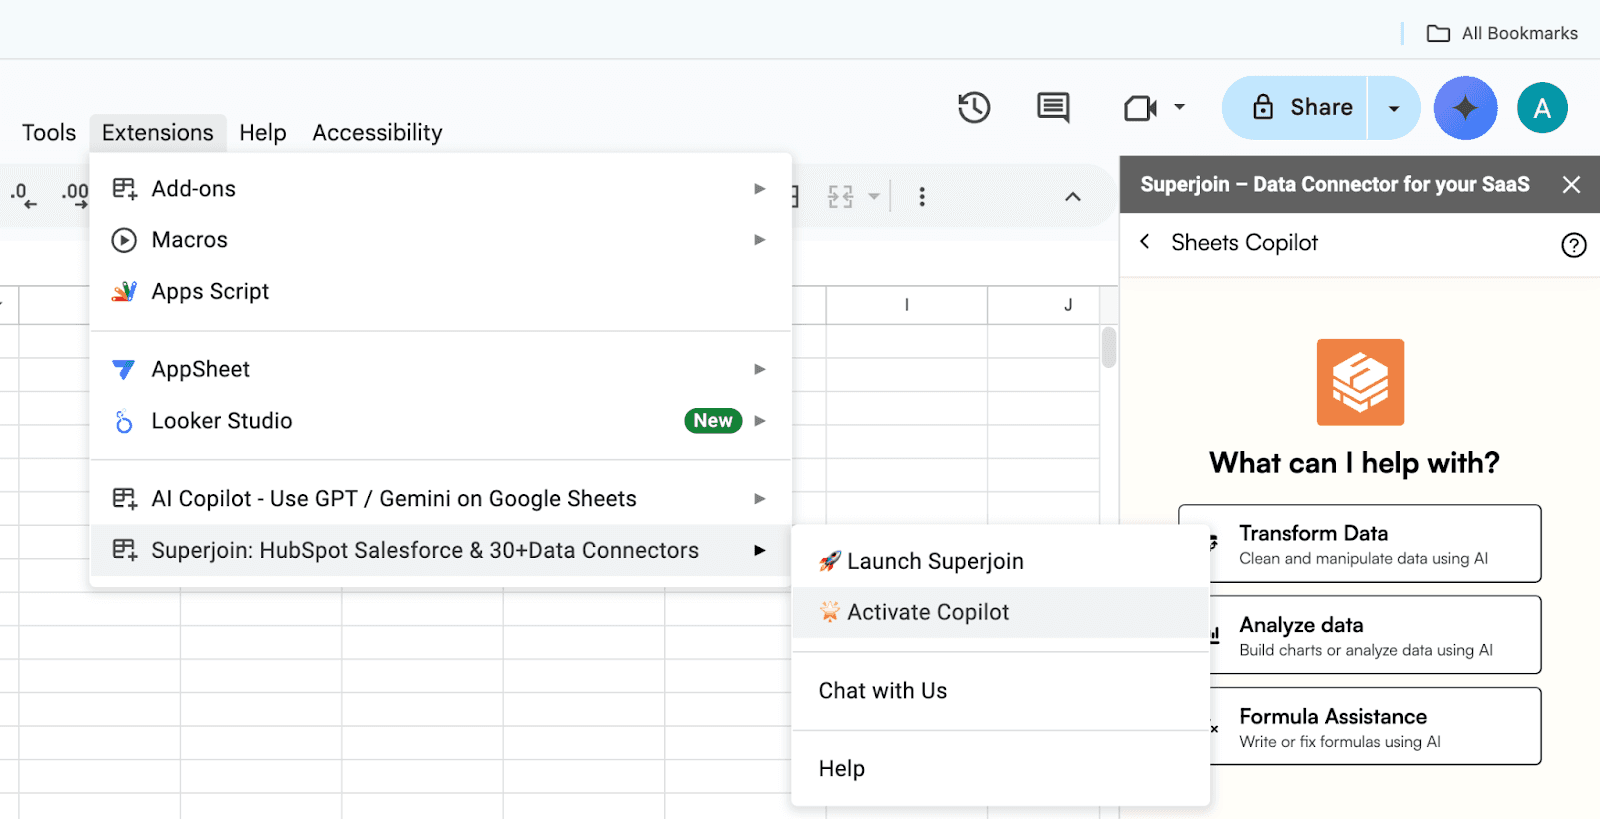This screenshot has height=819, width=1600.
Task: Click the rocket icon for Launch Superjoin
Action: click(830, 561)
